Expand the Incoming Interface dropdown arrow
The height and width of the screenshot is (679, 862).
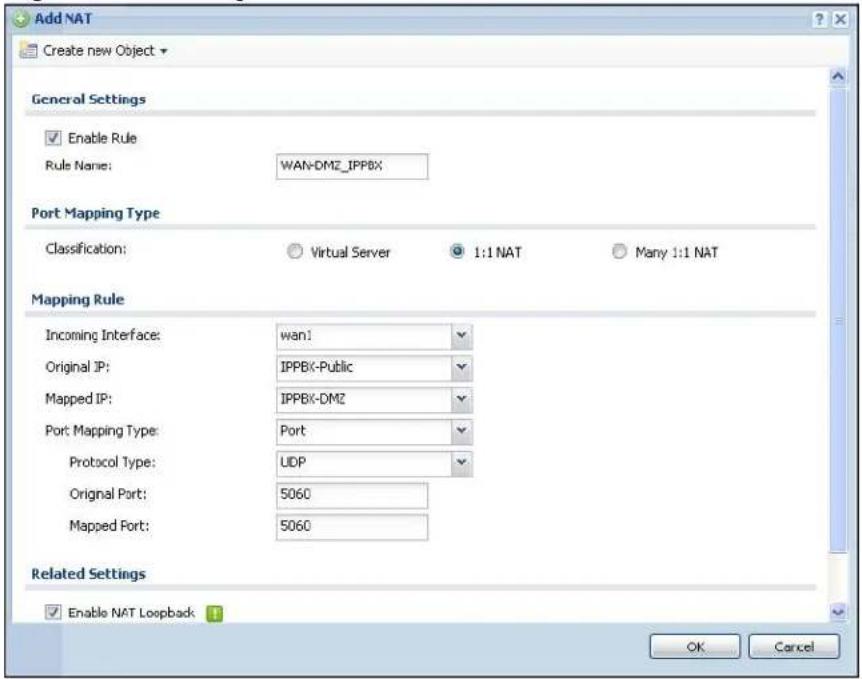pyautogui.click(x=462, y=336)
